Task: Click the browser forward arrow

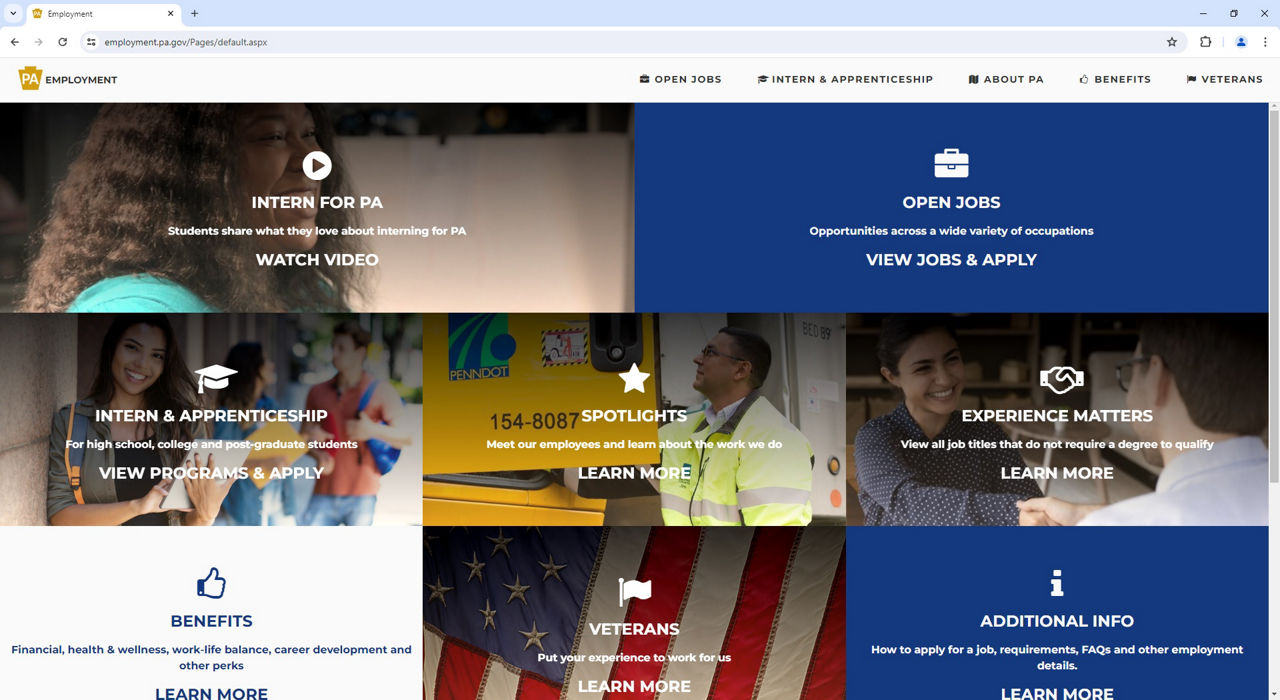Action: [38, 42]
